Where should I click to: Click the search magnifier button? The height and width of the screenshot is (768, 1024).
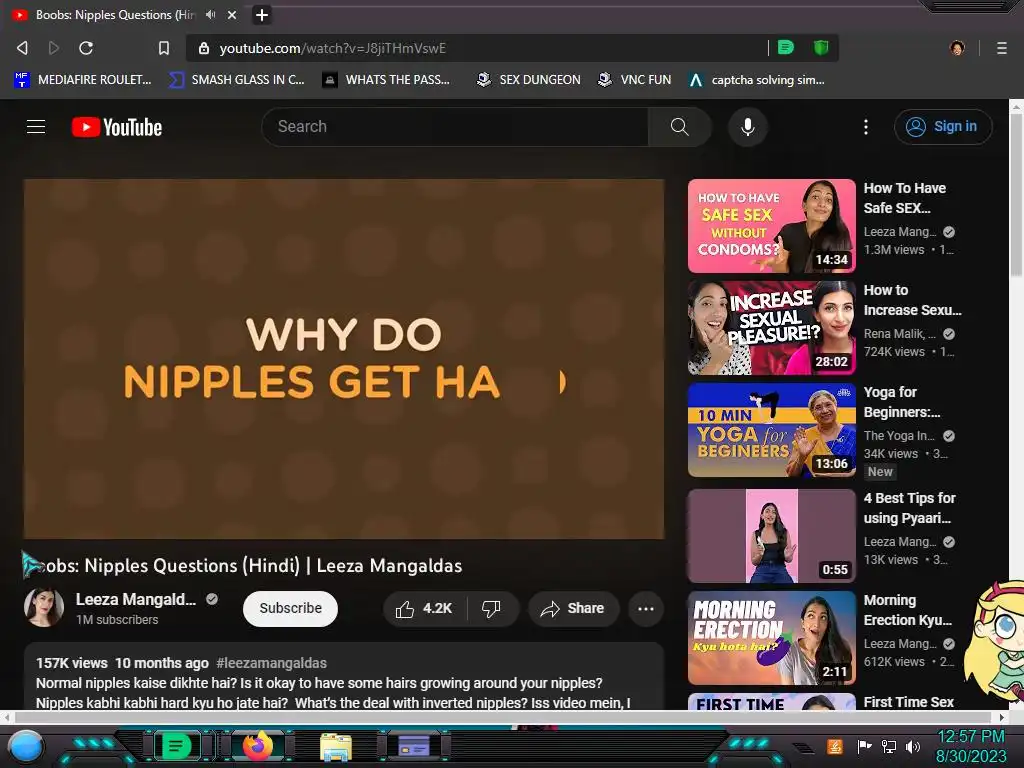679,127
